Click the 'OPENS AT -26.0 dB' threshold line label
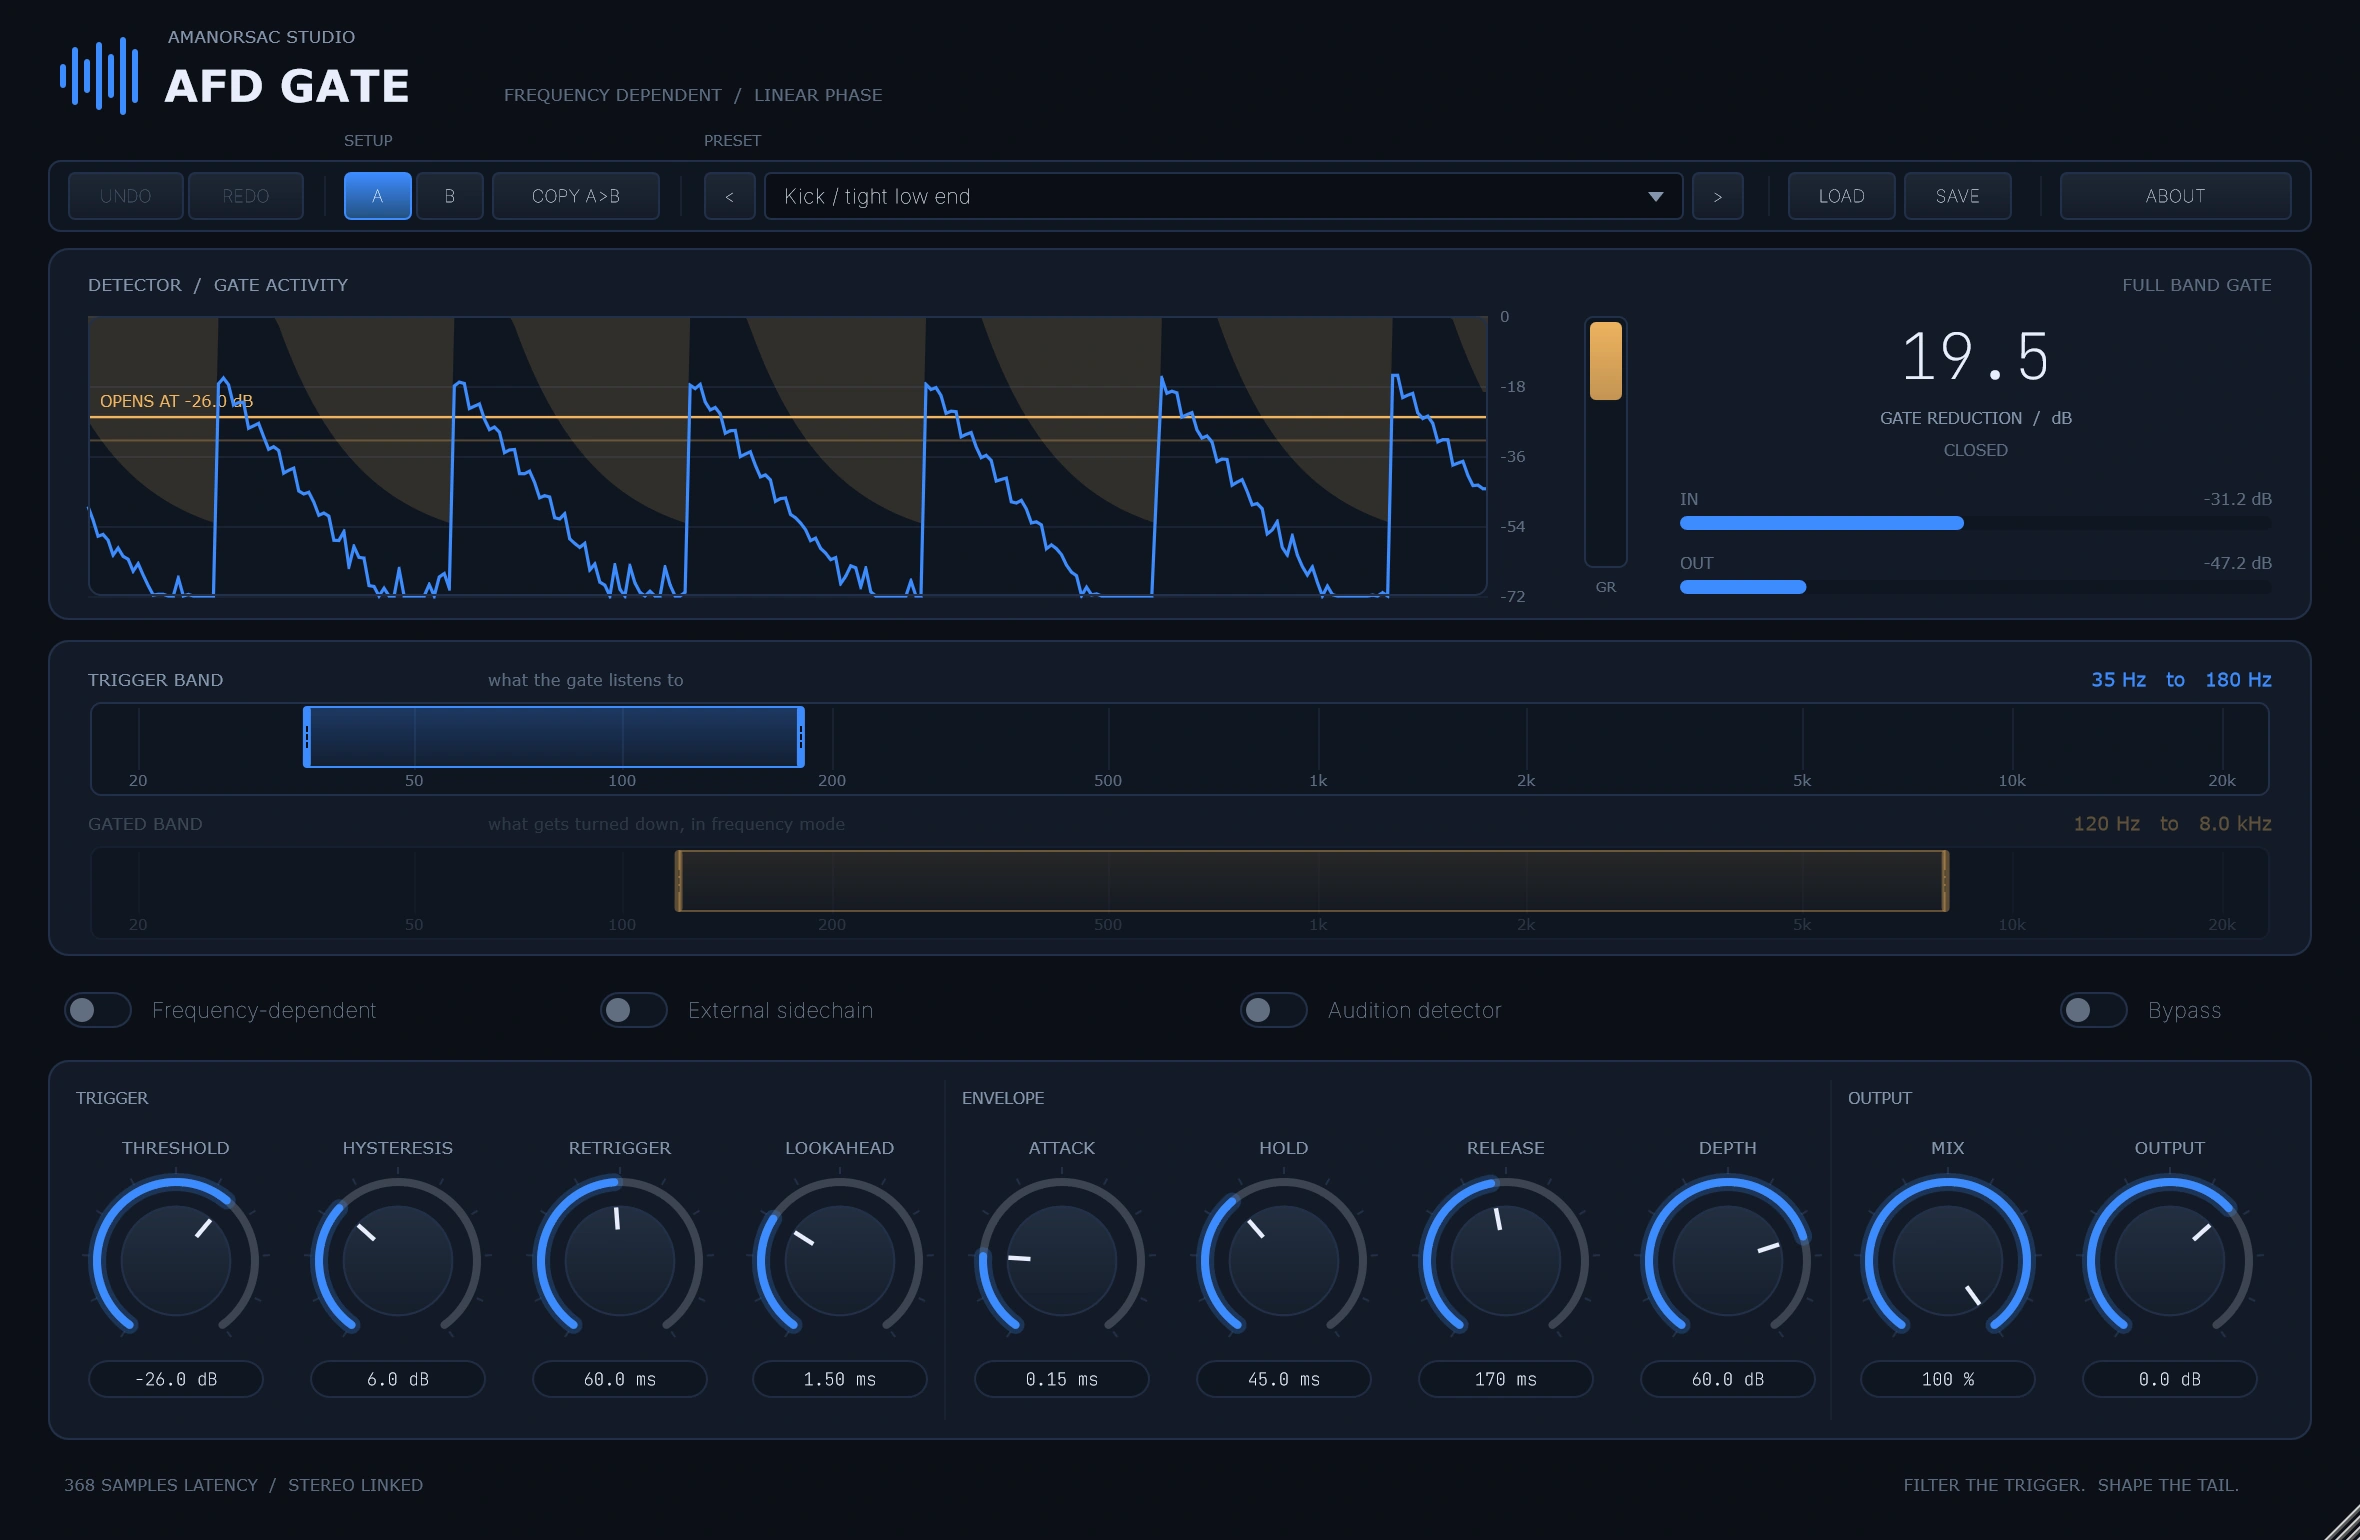2360x1540 pixels. 176,401
